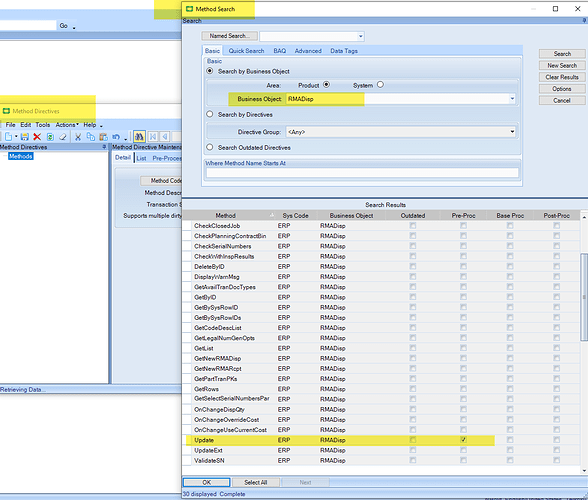This screenshot has width=588, height=500.
Task: Click the scissors Cut icon
Action: coord(78,137)
